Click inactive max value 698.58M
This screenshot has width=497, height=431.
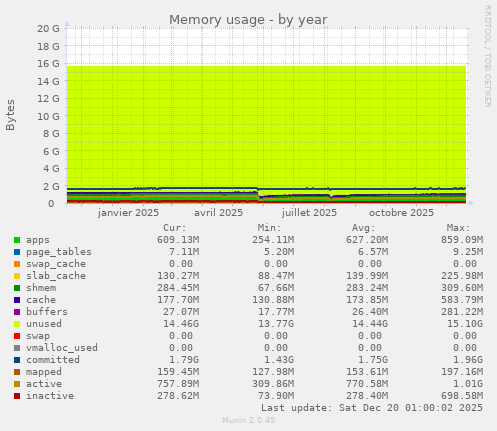pos(462,396)
